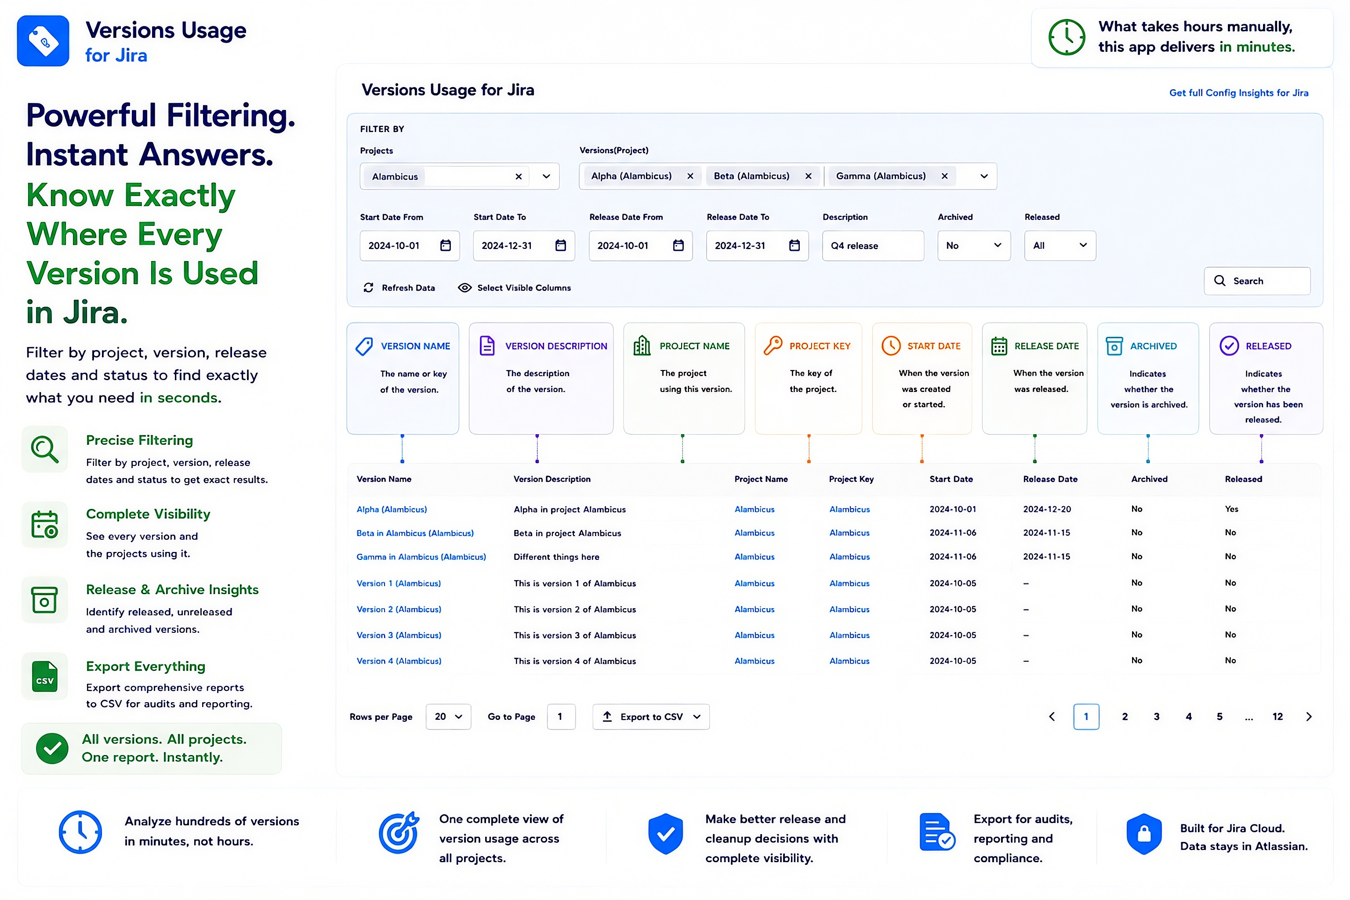Image resolution: width=1350 pixels, height=900 pixels.
Task: Open the Archived dropdown set to No
Action: point(974,246)
